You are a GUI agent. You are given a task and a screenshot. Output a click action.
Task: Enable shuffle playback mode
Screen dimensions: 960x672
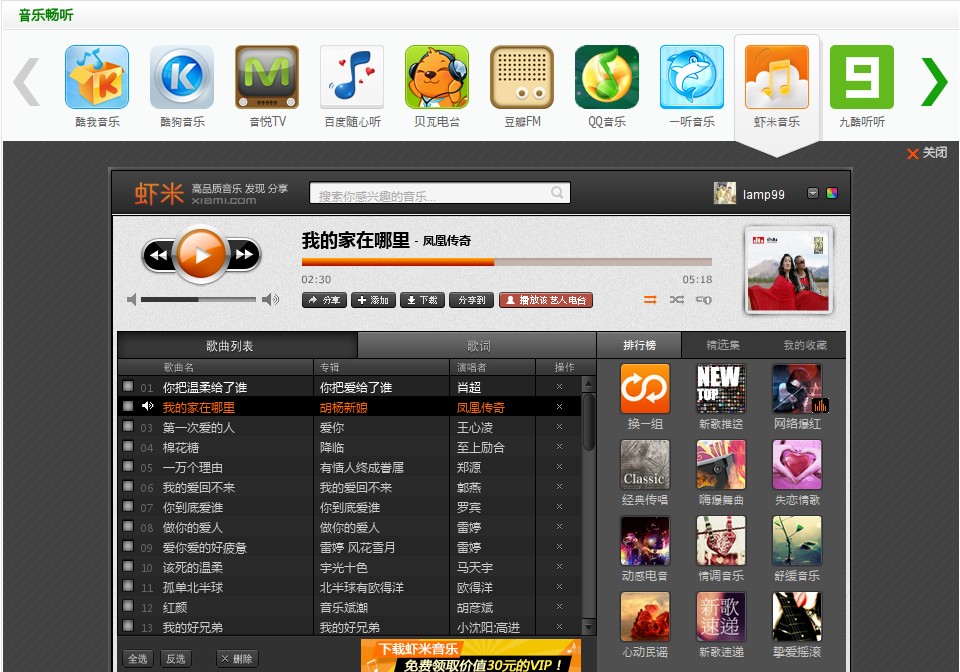pyautogui.click(x=677, y=299)
